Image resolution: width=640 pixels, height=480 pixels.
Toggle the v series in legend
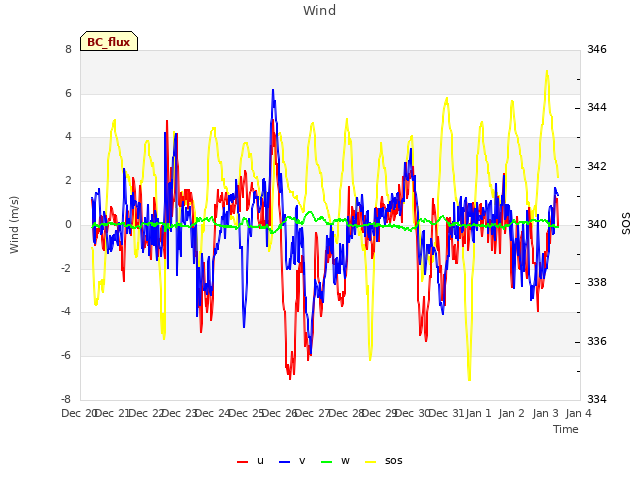[292, 461]
